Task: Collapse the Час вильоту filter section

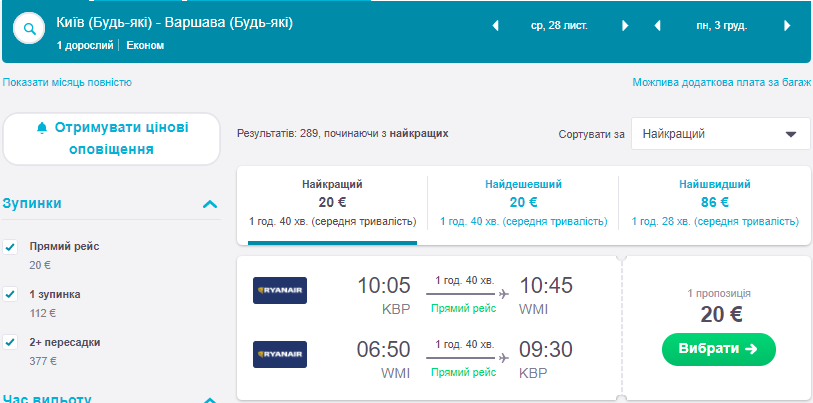Action: tap(210, 398)
